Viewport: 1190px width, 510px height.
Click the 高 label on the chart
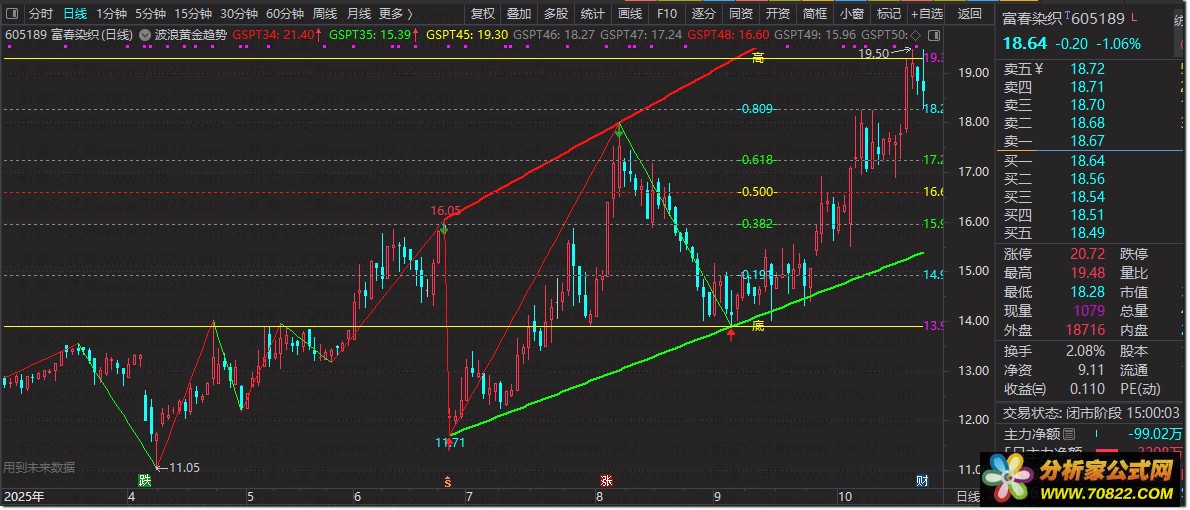point(757,58)
